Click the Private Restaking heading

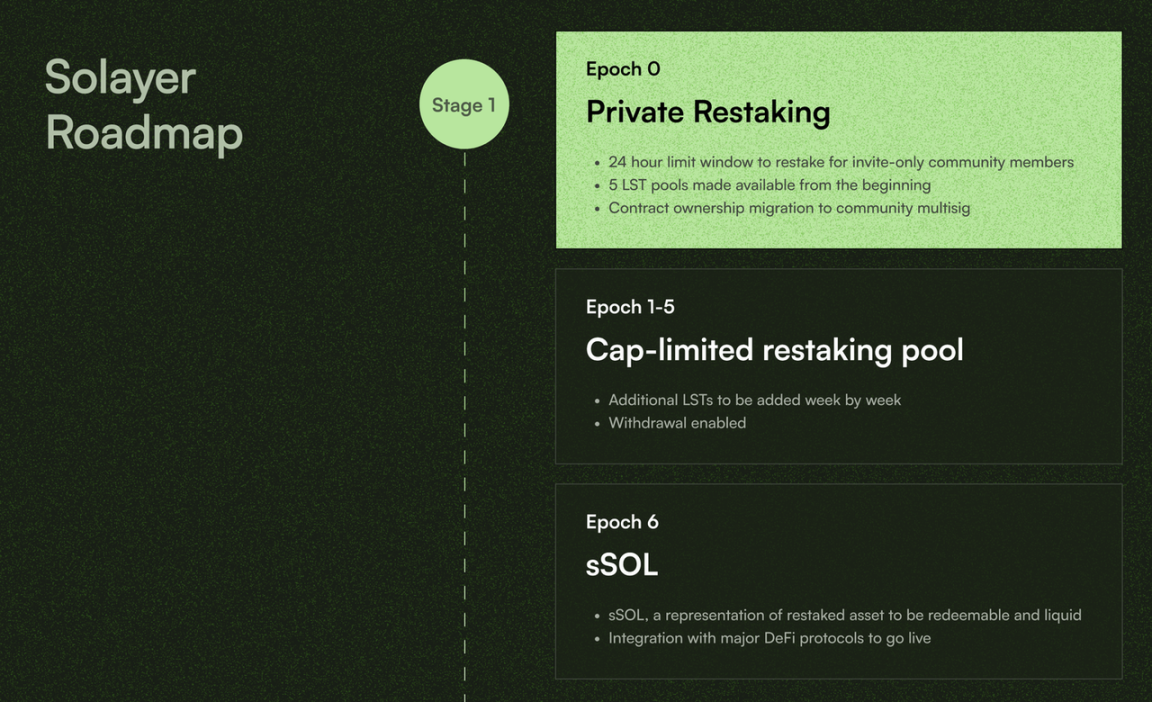(x=708, y=112)
